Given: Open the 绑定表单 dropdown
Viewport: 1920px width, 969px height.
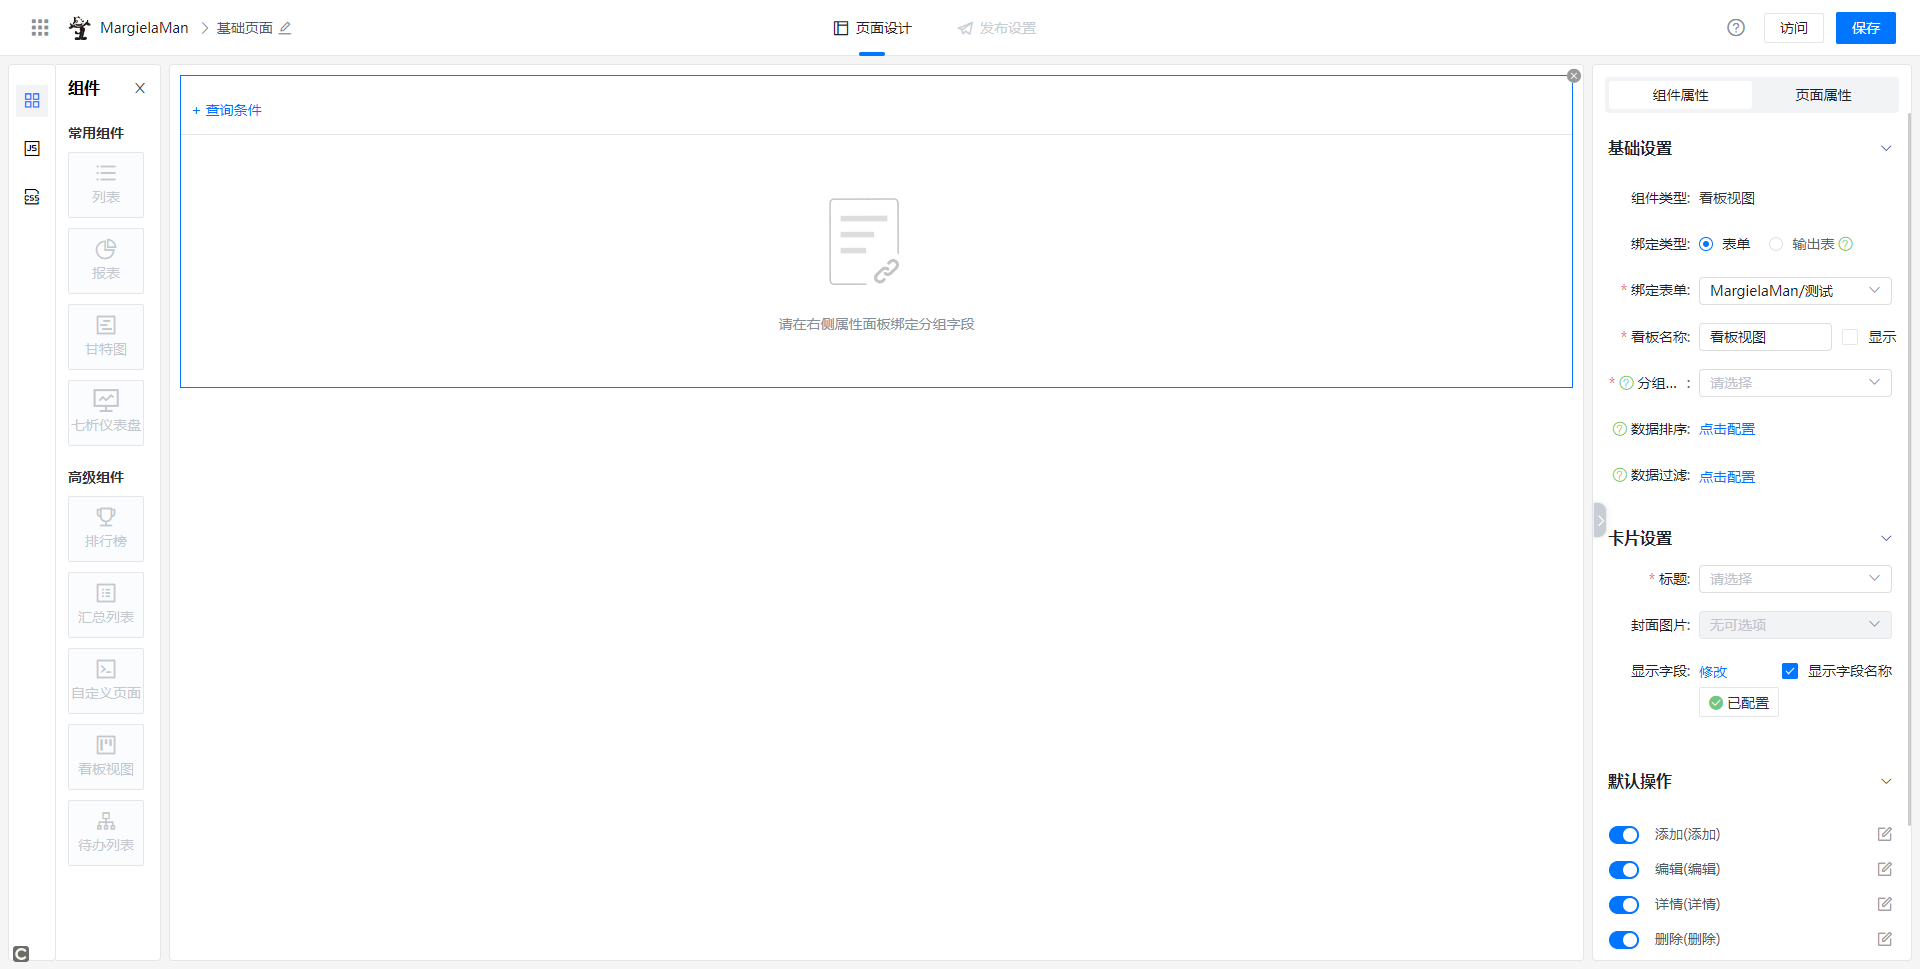Looking at the screenshot, I should tap(1795, 291).
